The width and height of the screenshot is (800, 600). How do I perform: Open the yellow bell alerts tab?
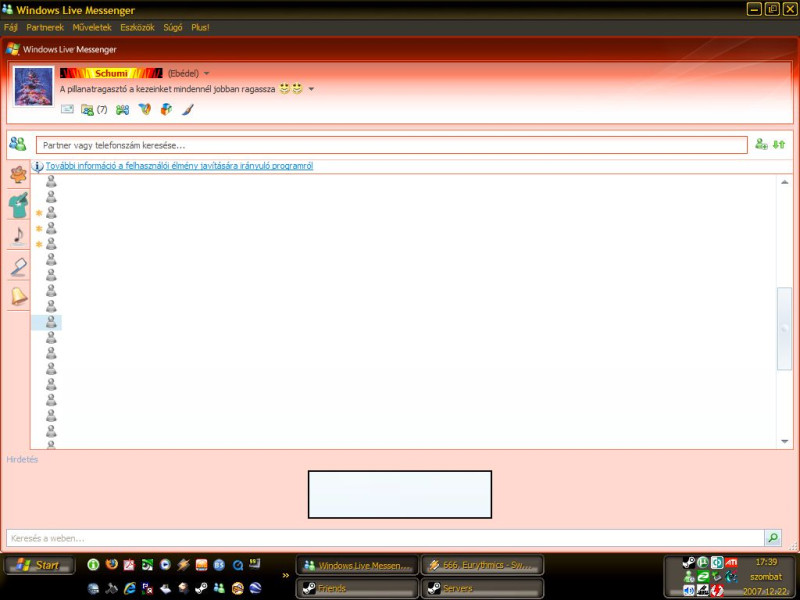tap(18, 296)
